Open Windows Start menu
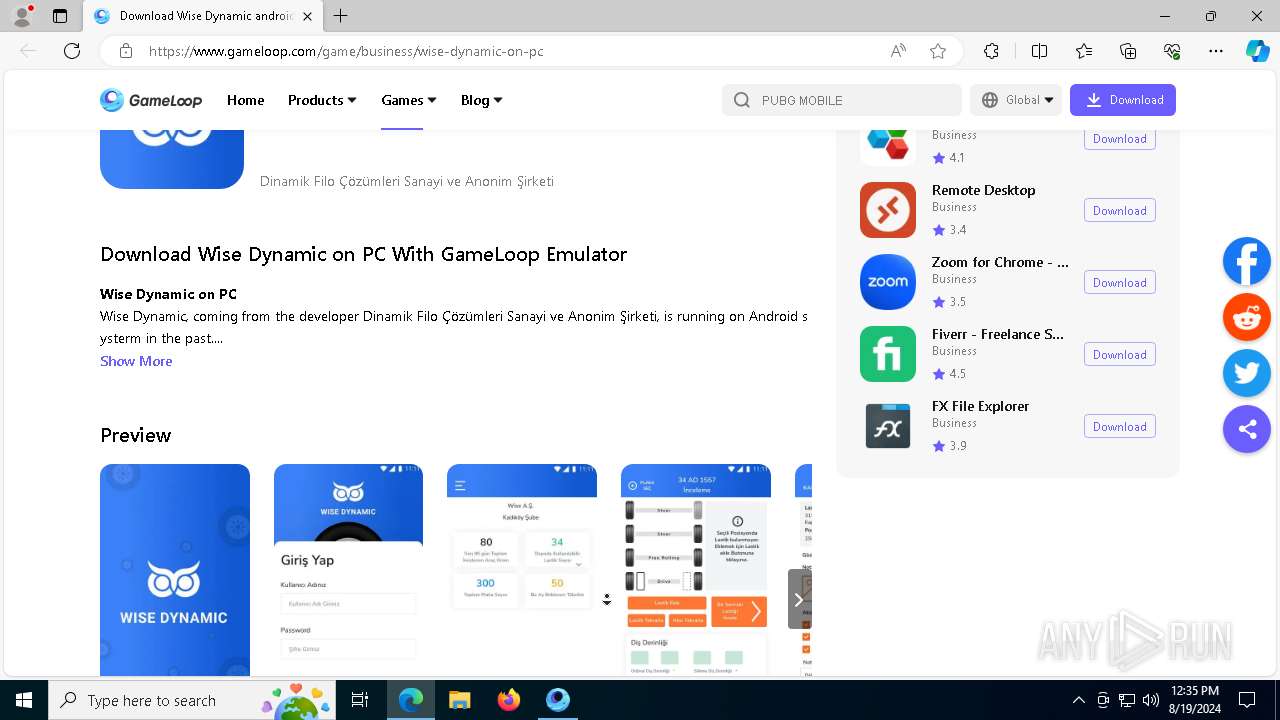The image size is (1280, 720). [24, 700]
